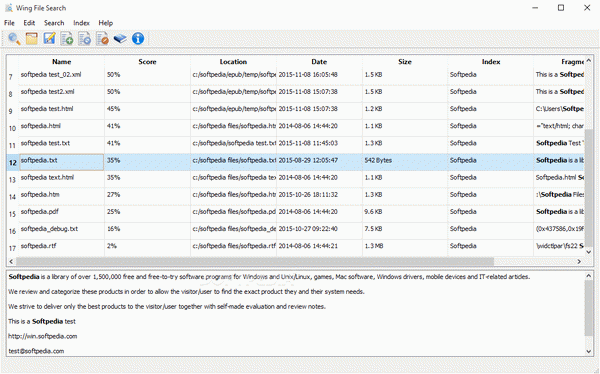This screenshot has height=374, width=600.
Task: Select the file softpedia_debug.txt
Action: tap(61, 231)
